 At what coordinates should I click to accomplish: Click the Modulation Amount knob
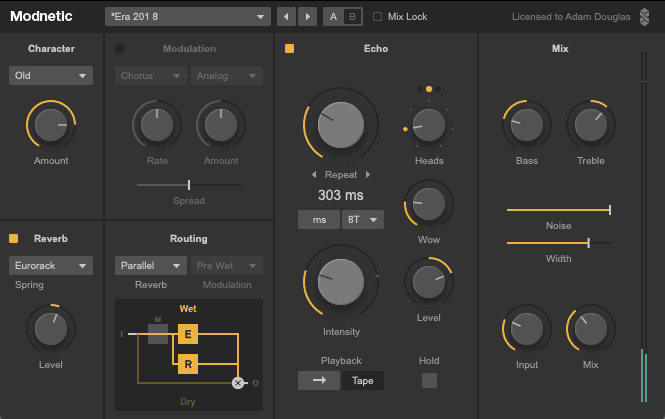221,125
